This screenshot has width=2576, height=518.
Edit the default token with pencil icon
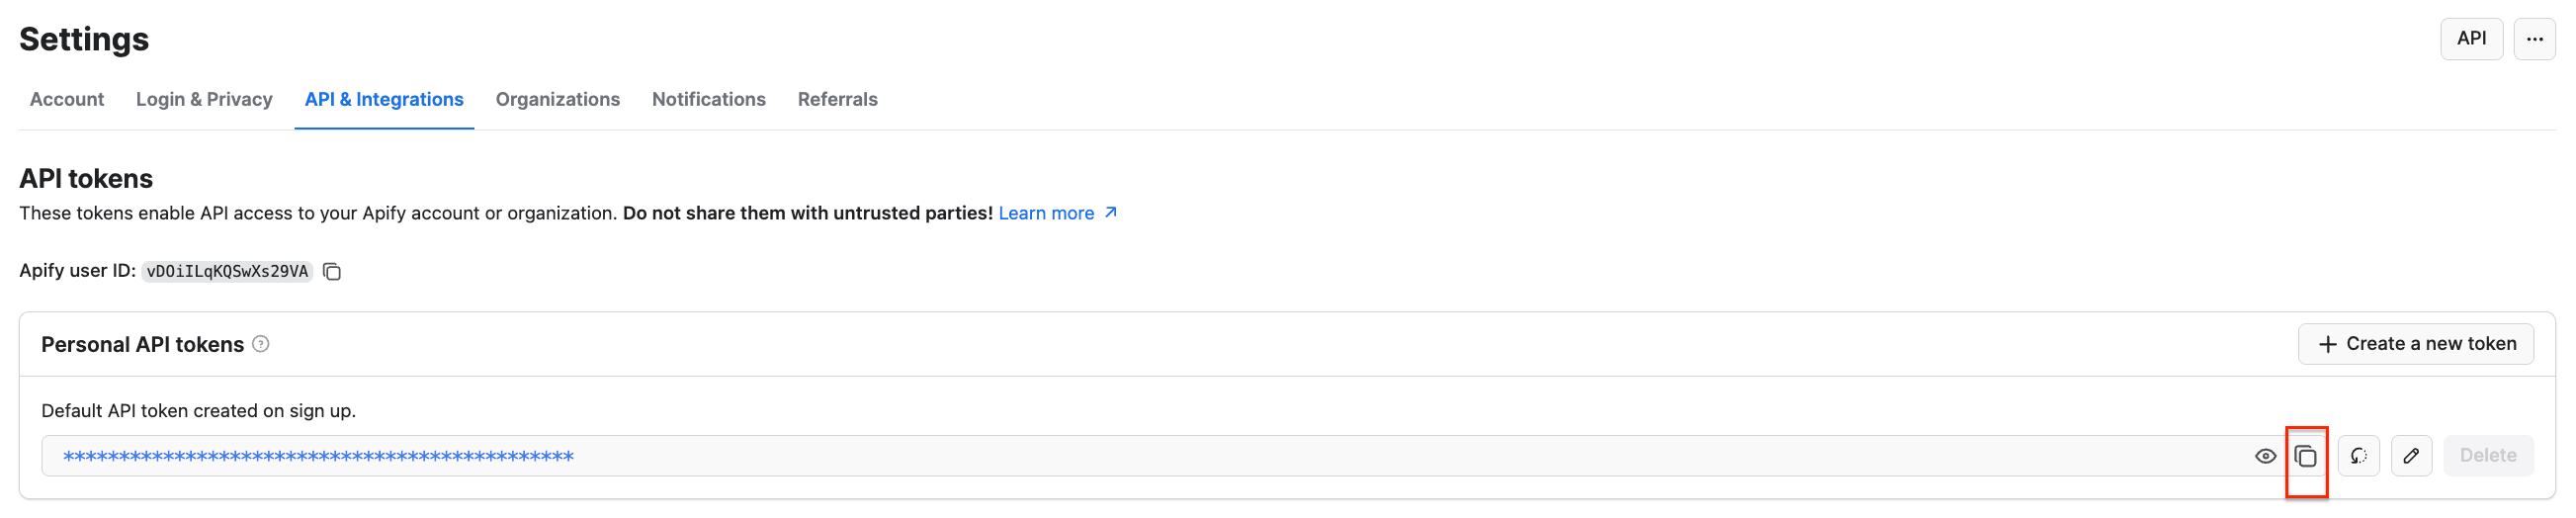tap(2411, 456)
